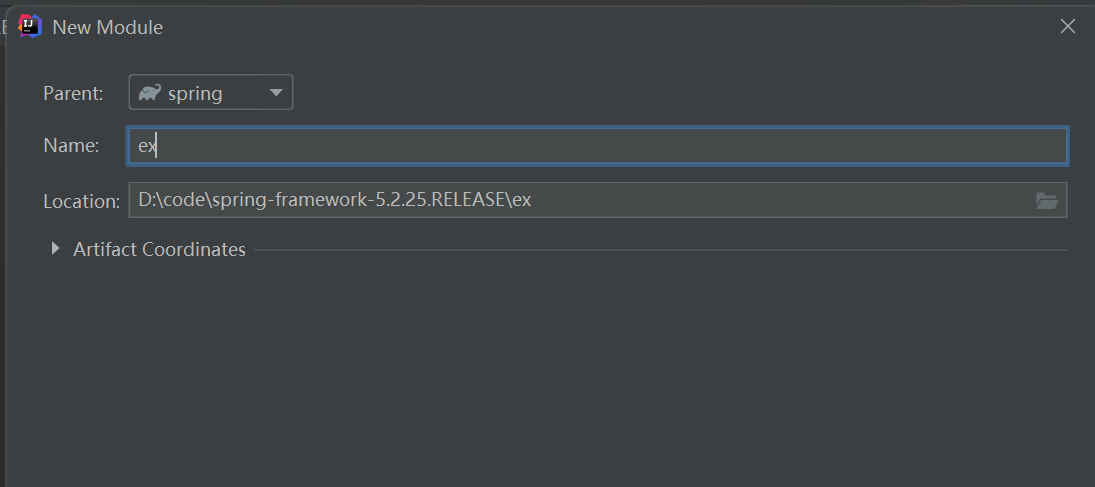Screen dimensions: 1095x487
Task: Click the IntelliJ IDEA logo icon
Action: pos(30,27)
